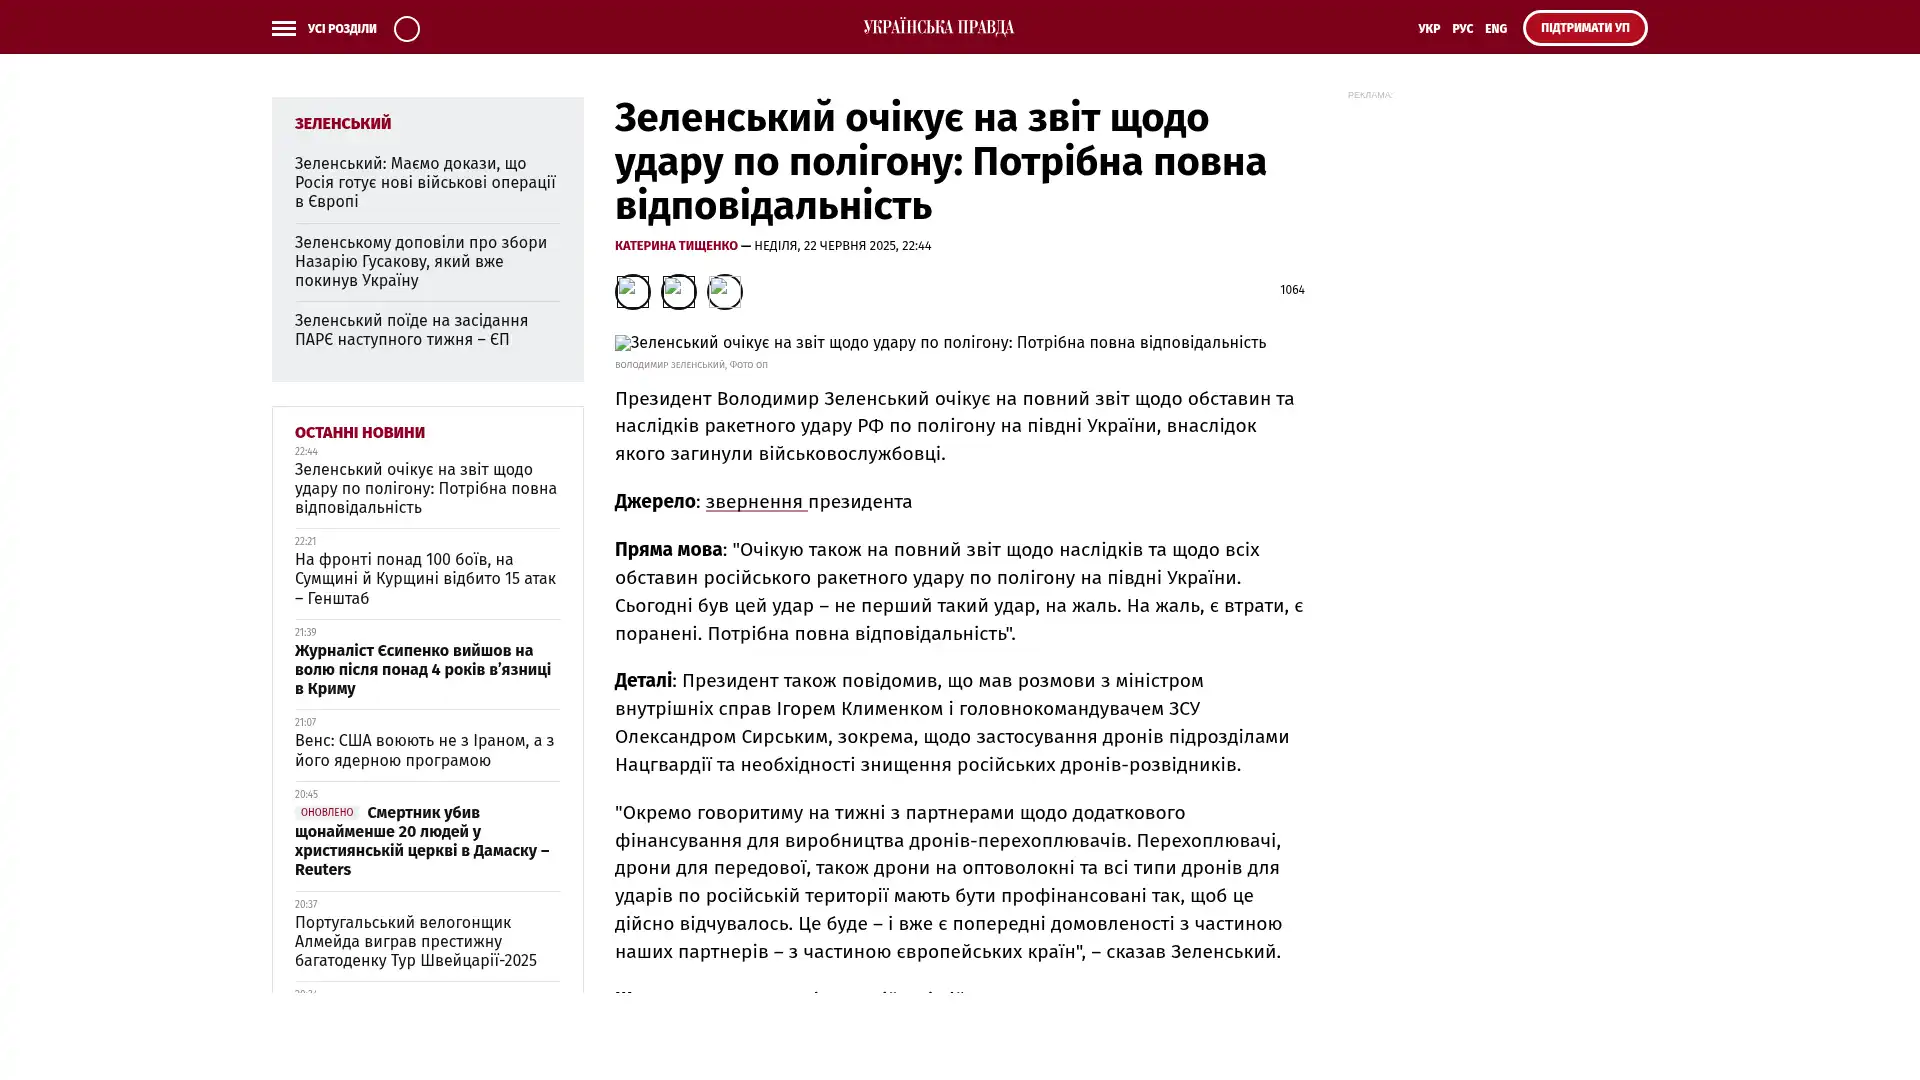Image resolution: width=1920 pixels, height=1080 pixels.
Task: Open the ЗЕЛЕНСЬКИЙ topic heading
Action: point(342,124)
